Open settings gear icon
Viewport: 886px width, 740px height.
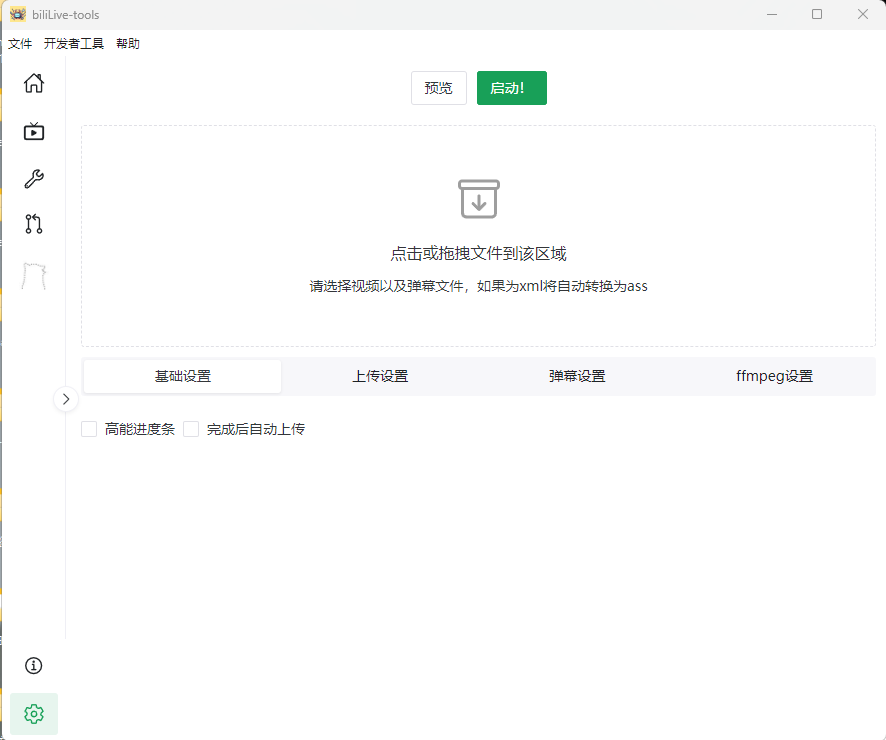point(34,714)
